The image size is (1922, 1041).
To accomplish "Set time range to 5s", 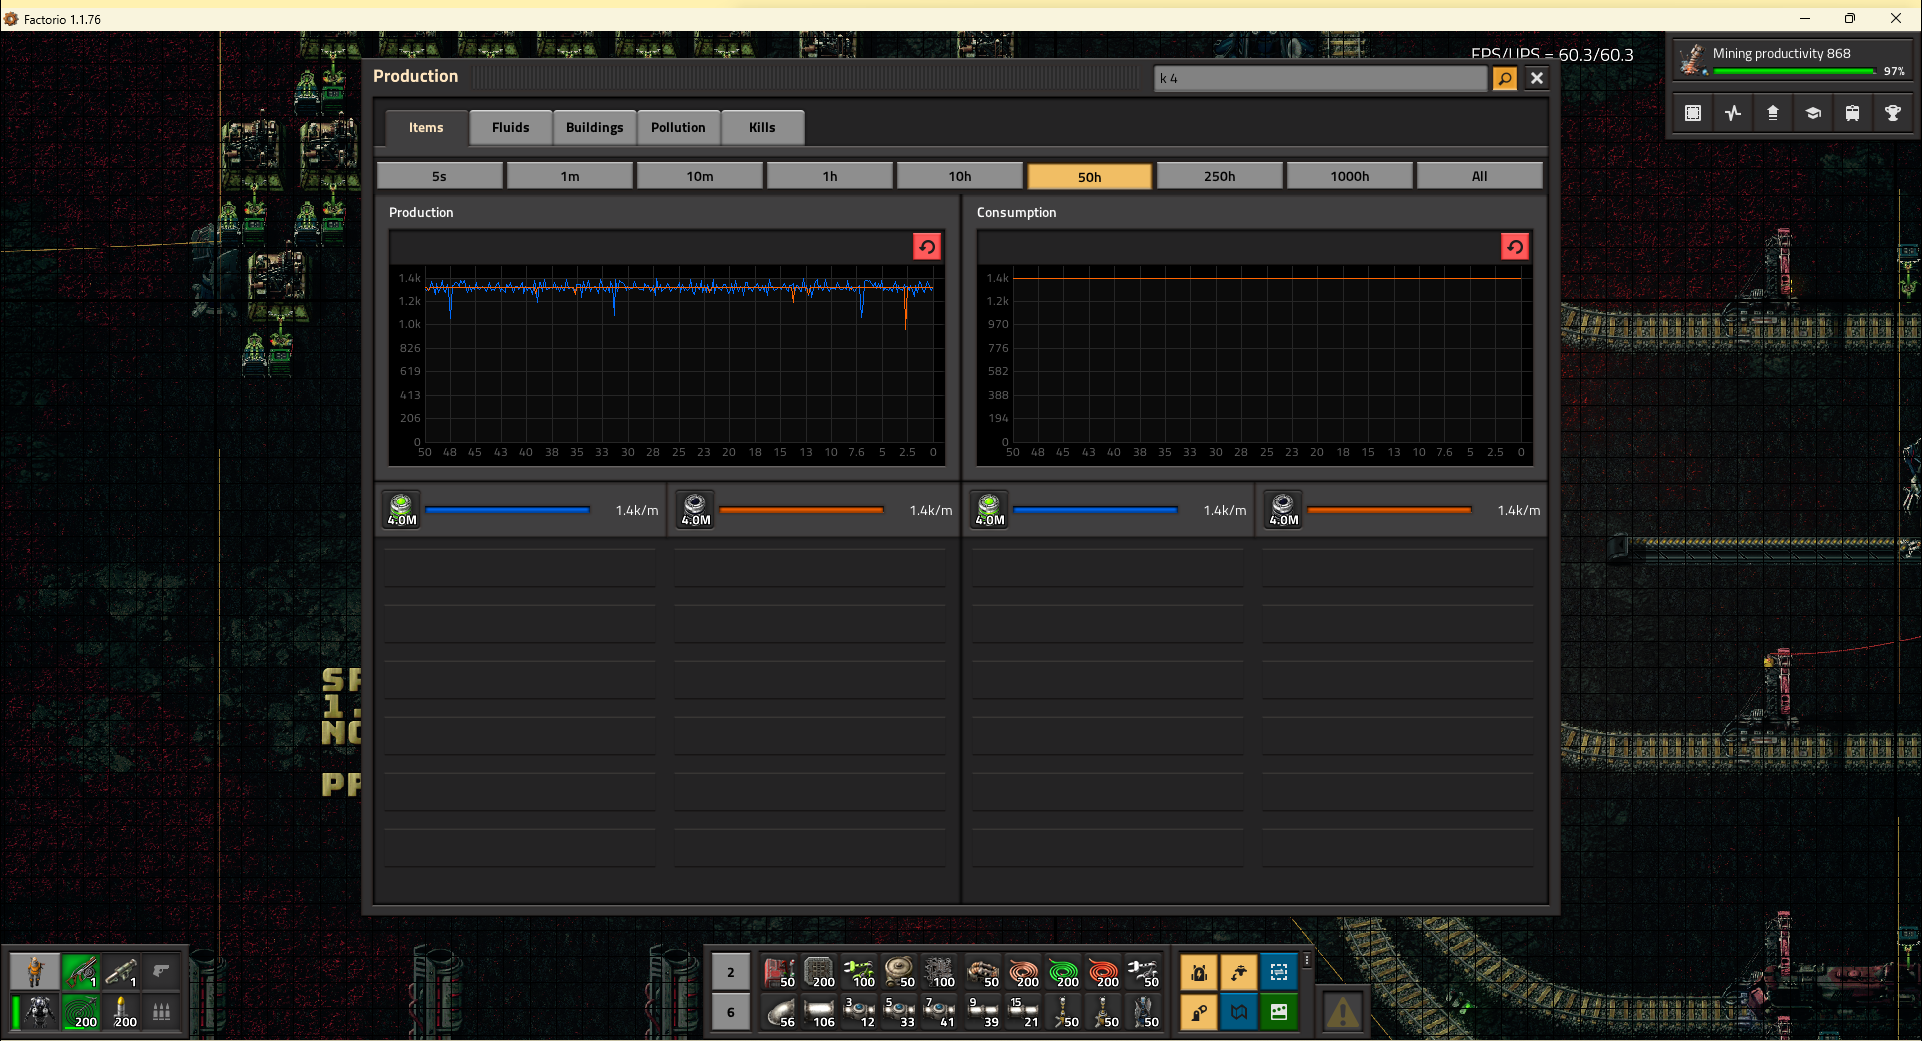I will pyautogui.click(x=440, y=176).
